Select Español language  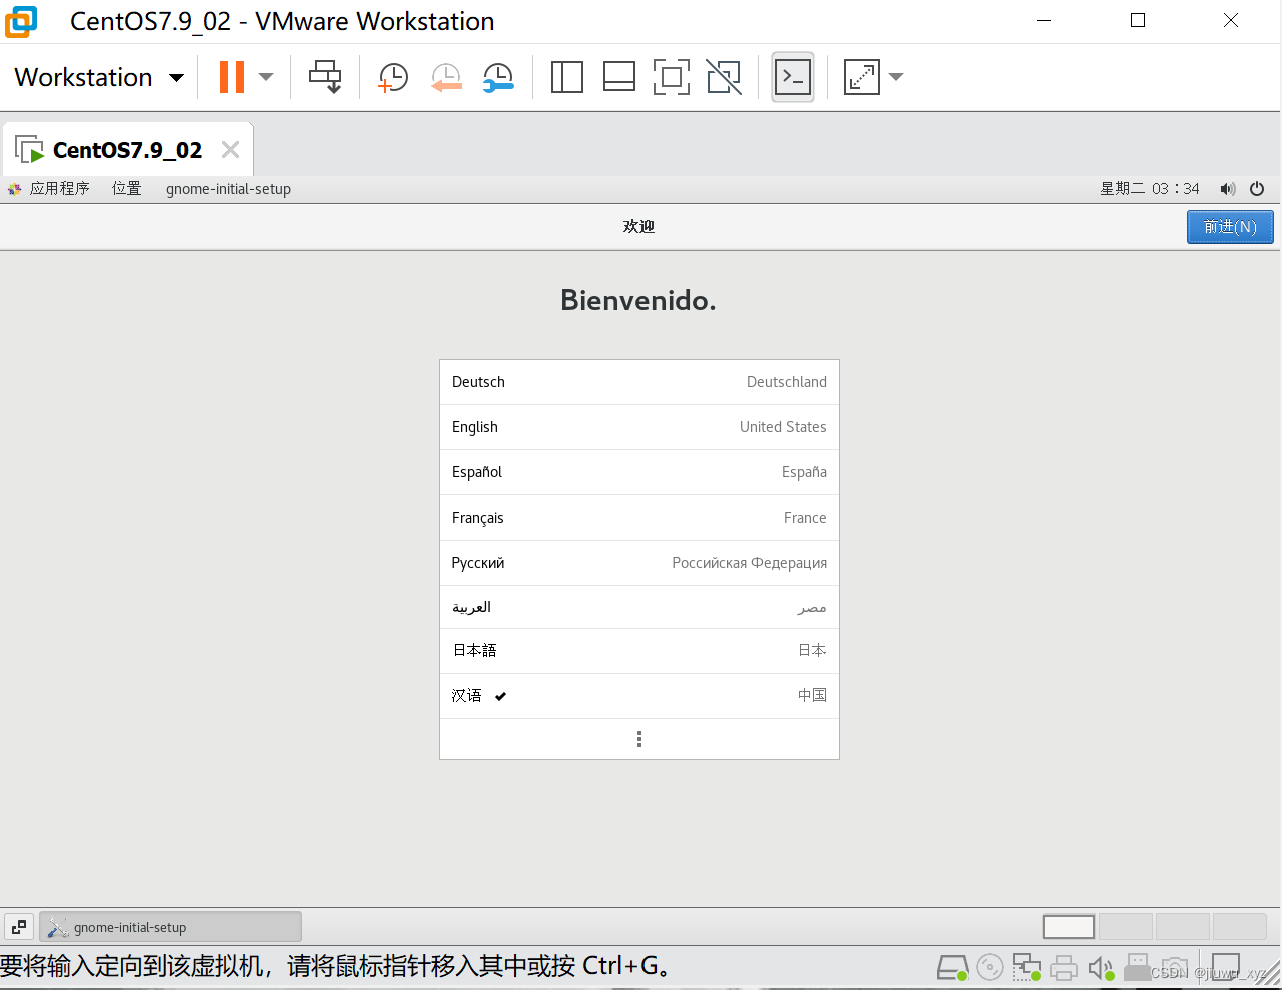click(639, 472)
